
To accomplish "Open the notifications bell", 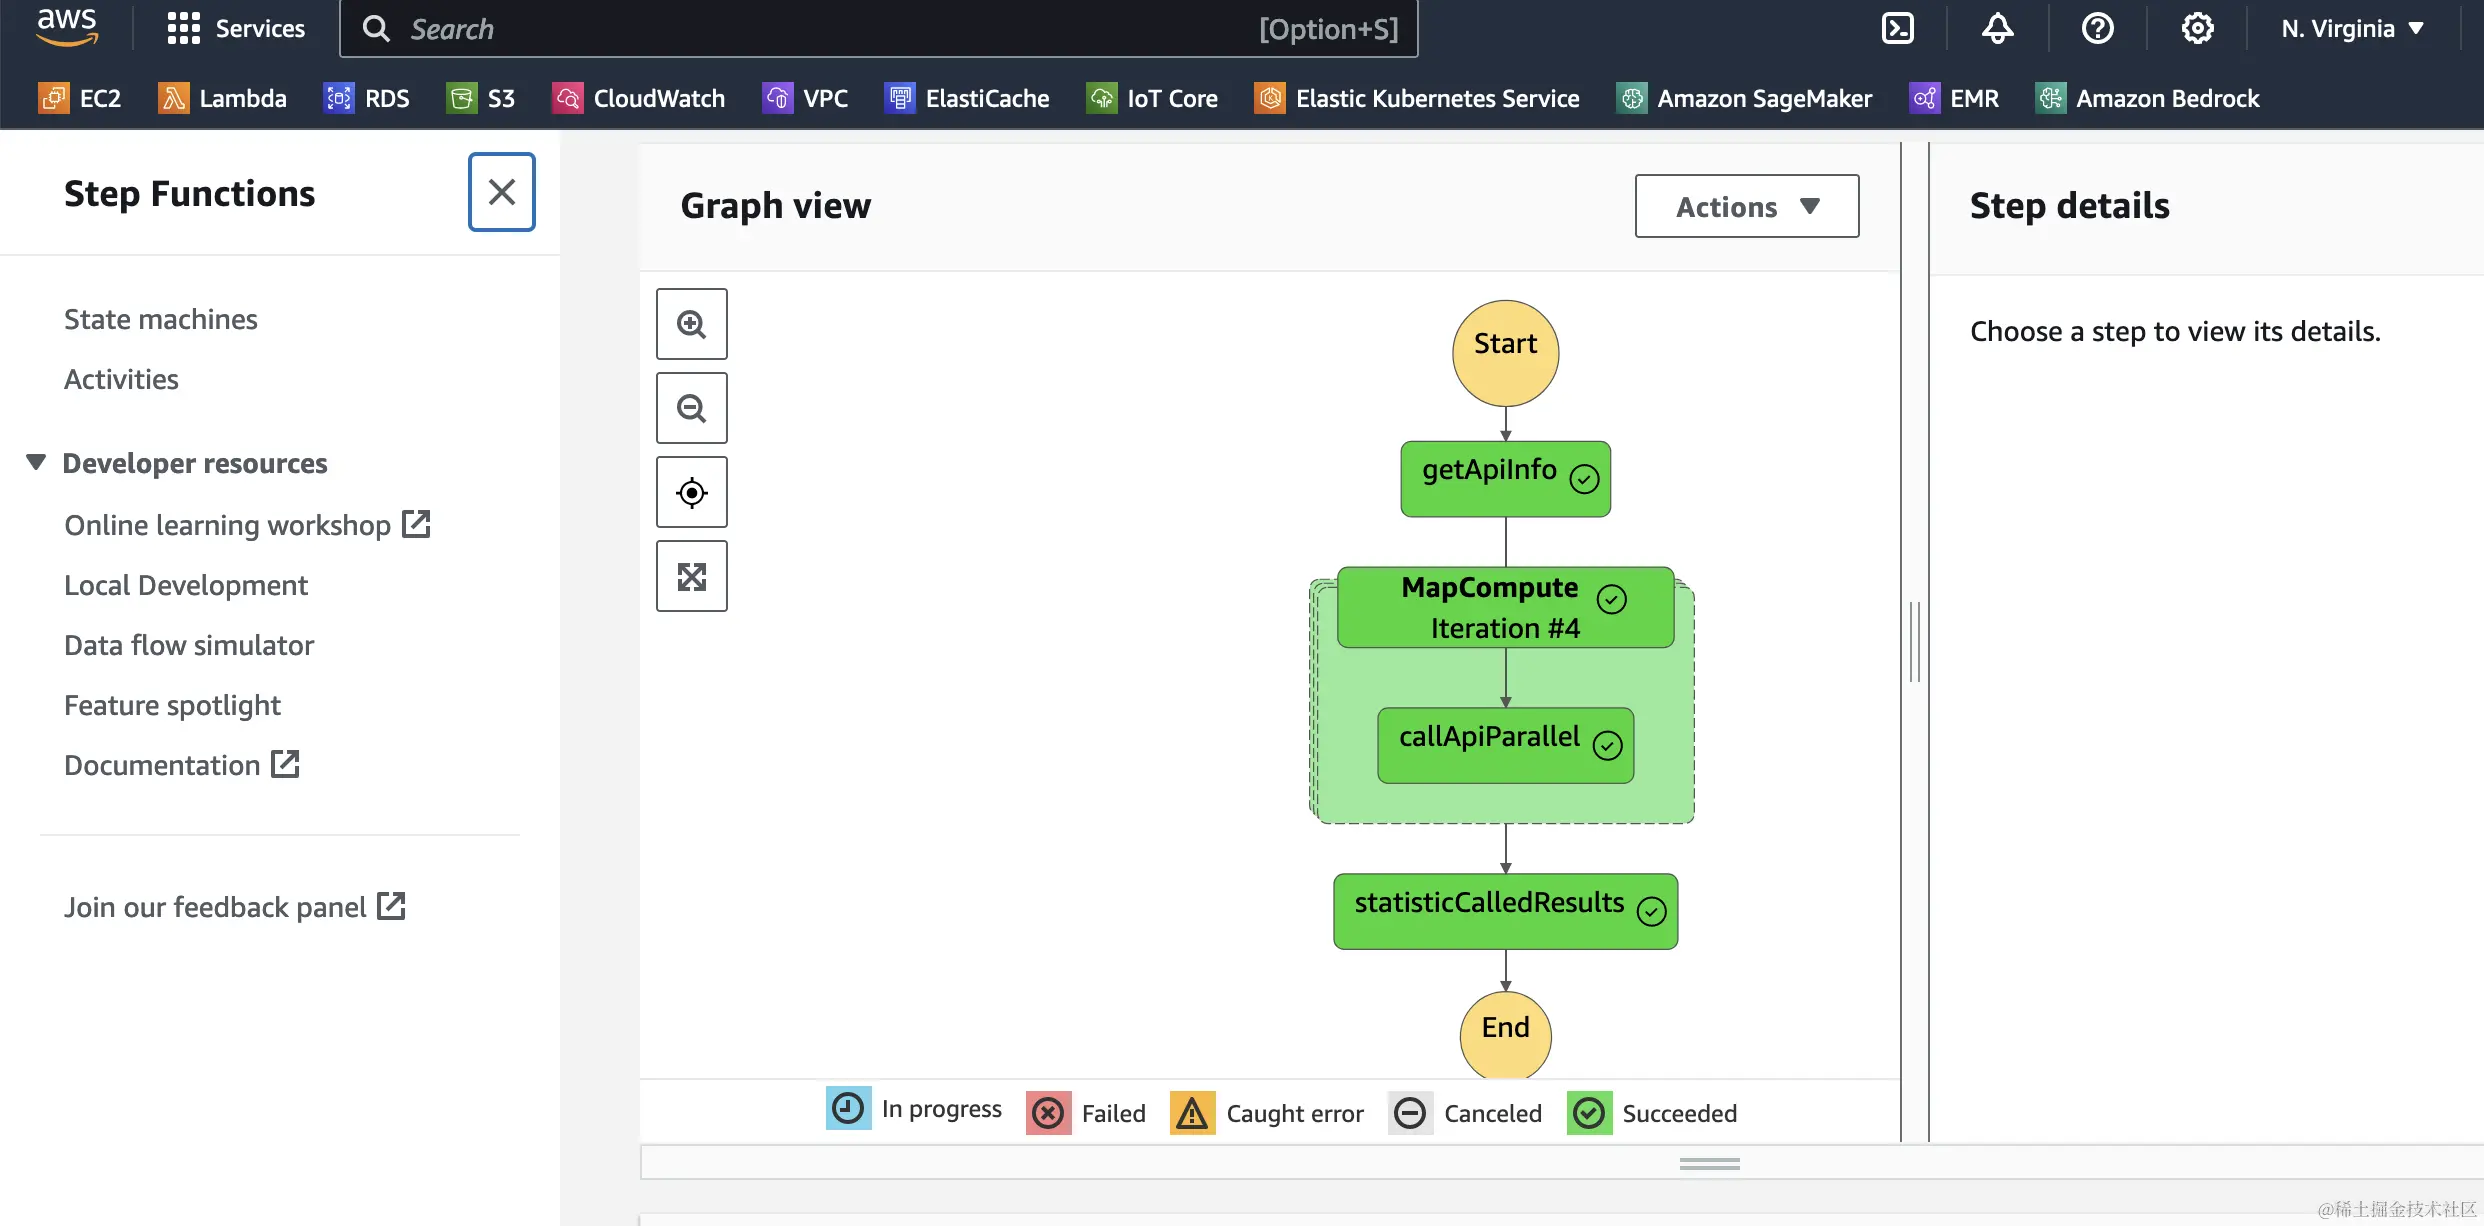I will click(1997, 28).
